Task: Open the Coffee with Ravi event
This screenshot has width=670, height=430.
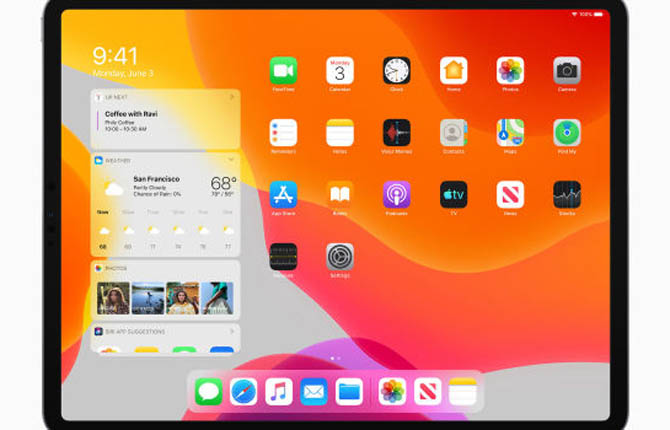Action: 140,121
